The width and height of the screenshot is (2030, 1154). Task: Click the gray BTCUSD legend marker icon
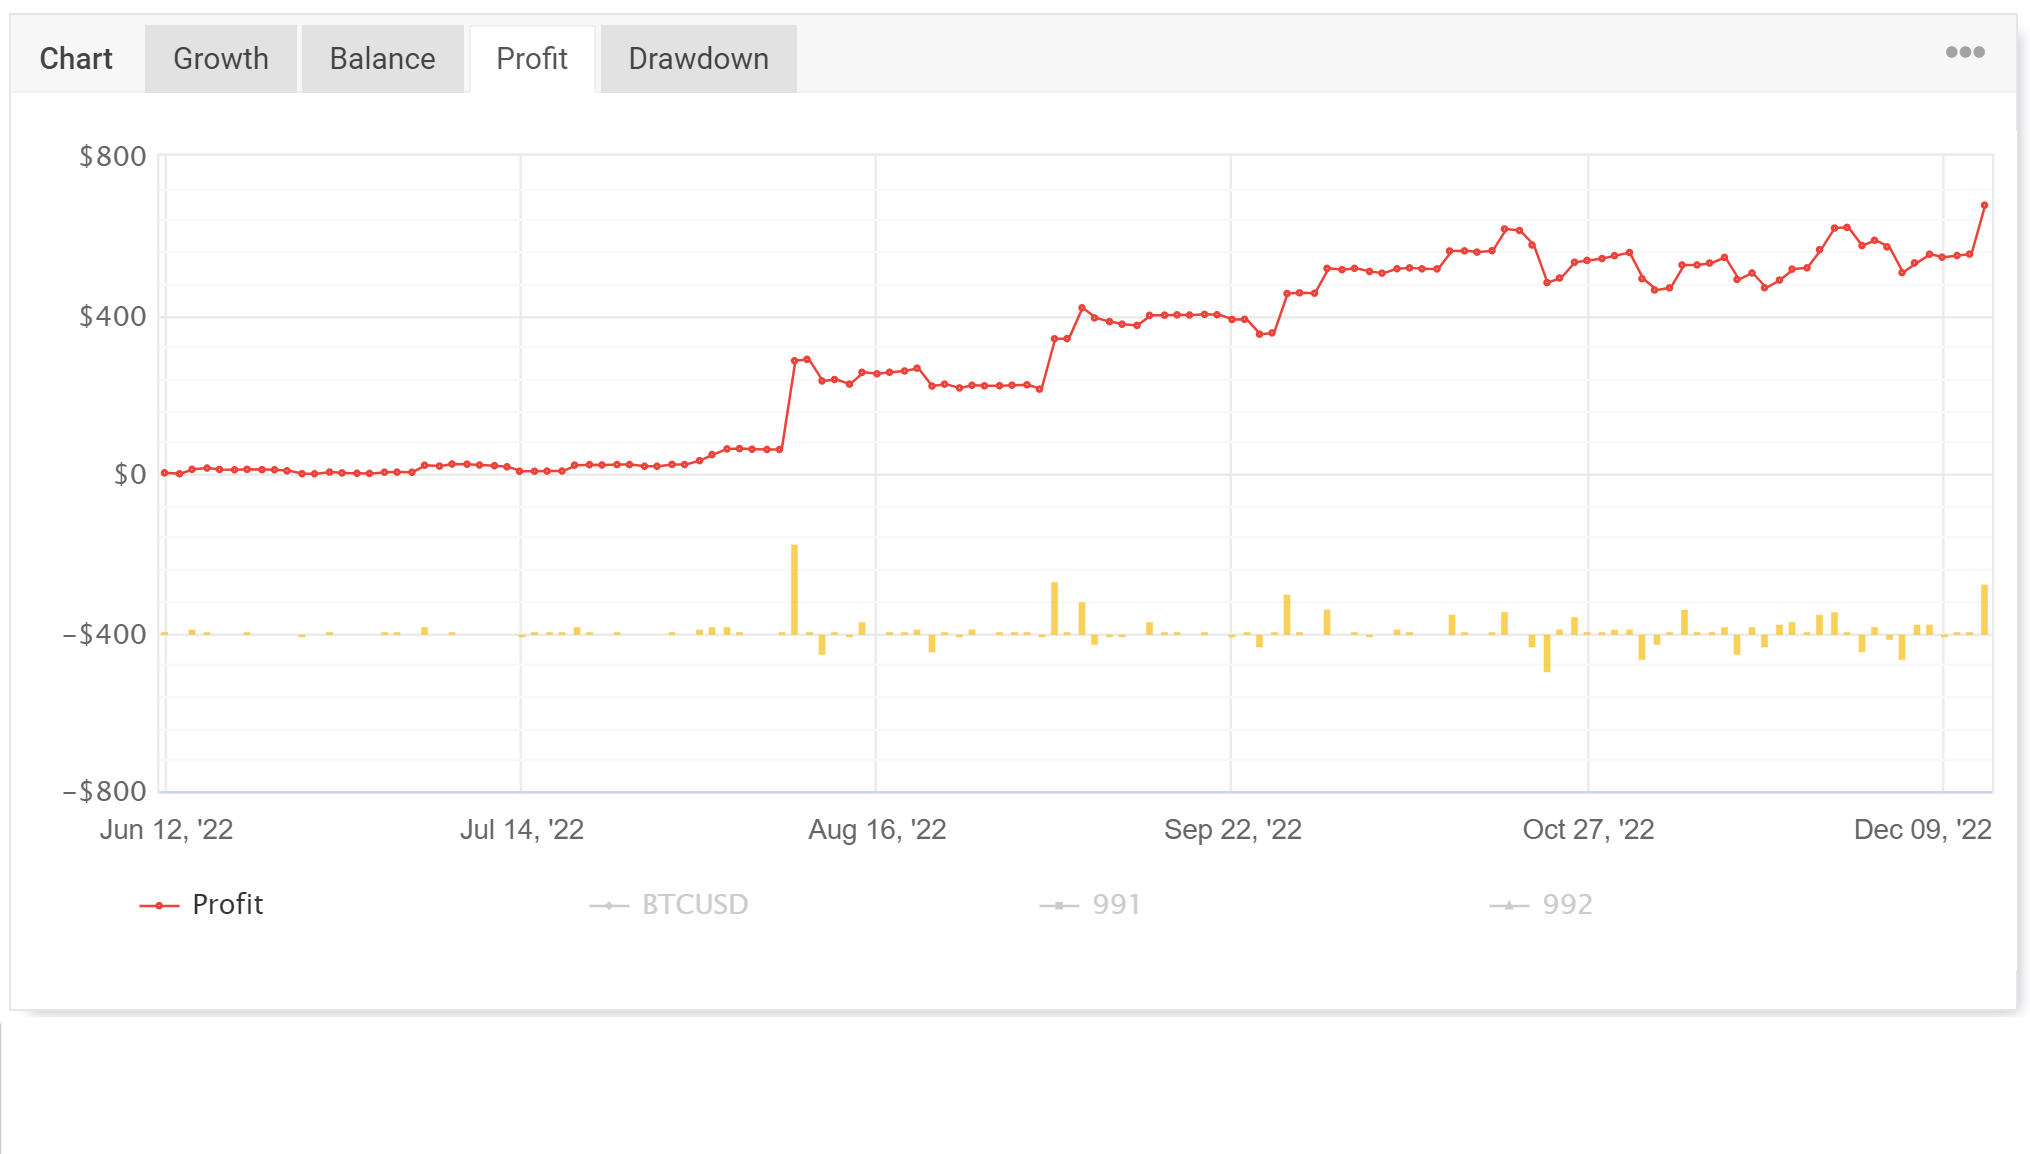[609, 906]
